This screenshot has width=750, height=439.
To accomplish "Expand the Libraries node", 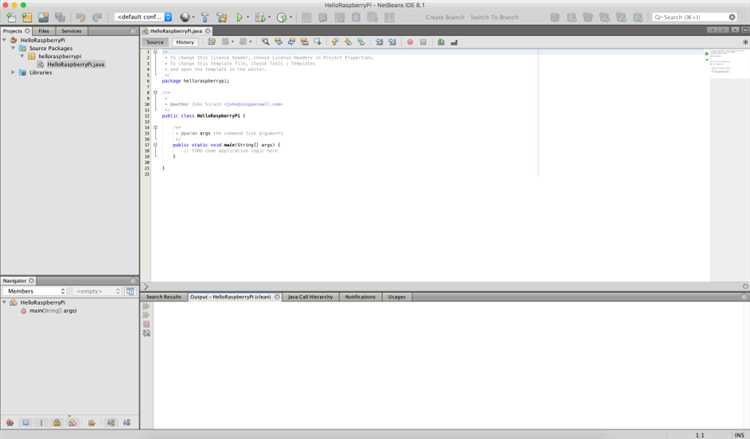I will tap(13, 73).
